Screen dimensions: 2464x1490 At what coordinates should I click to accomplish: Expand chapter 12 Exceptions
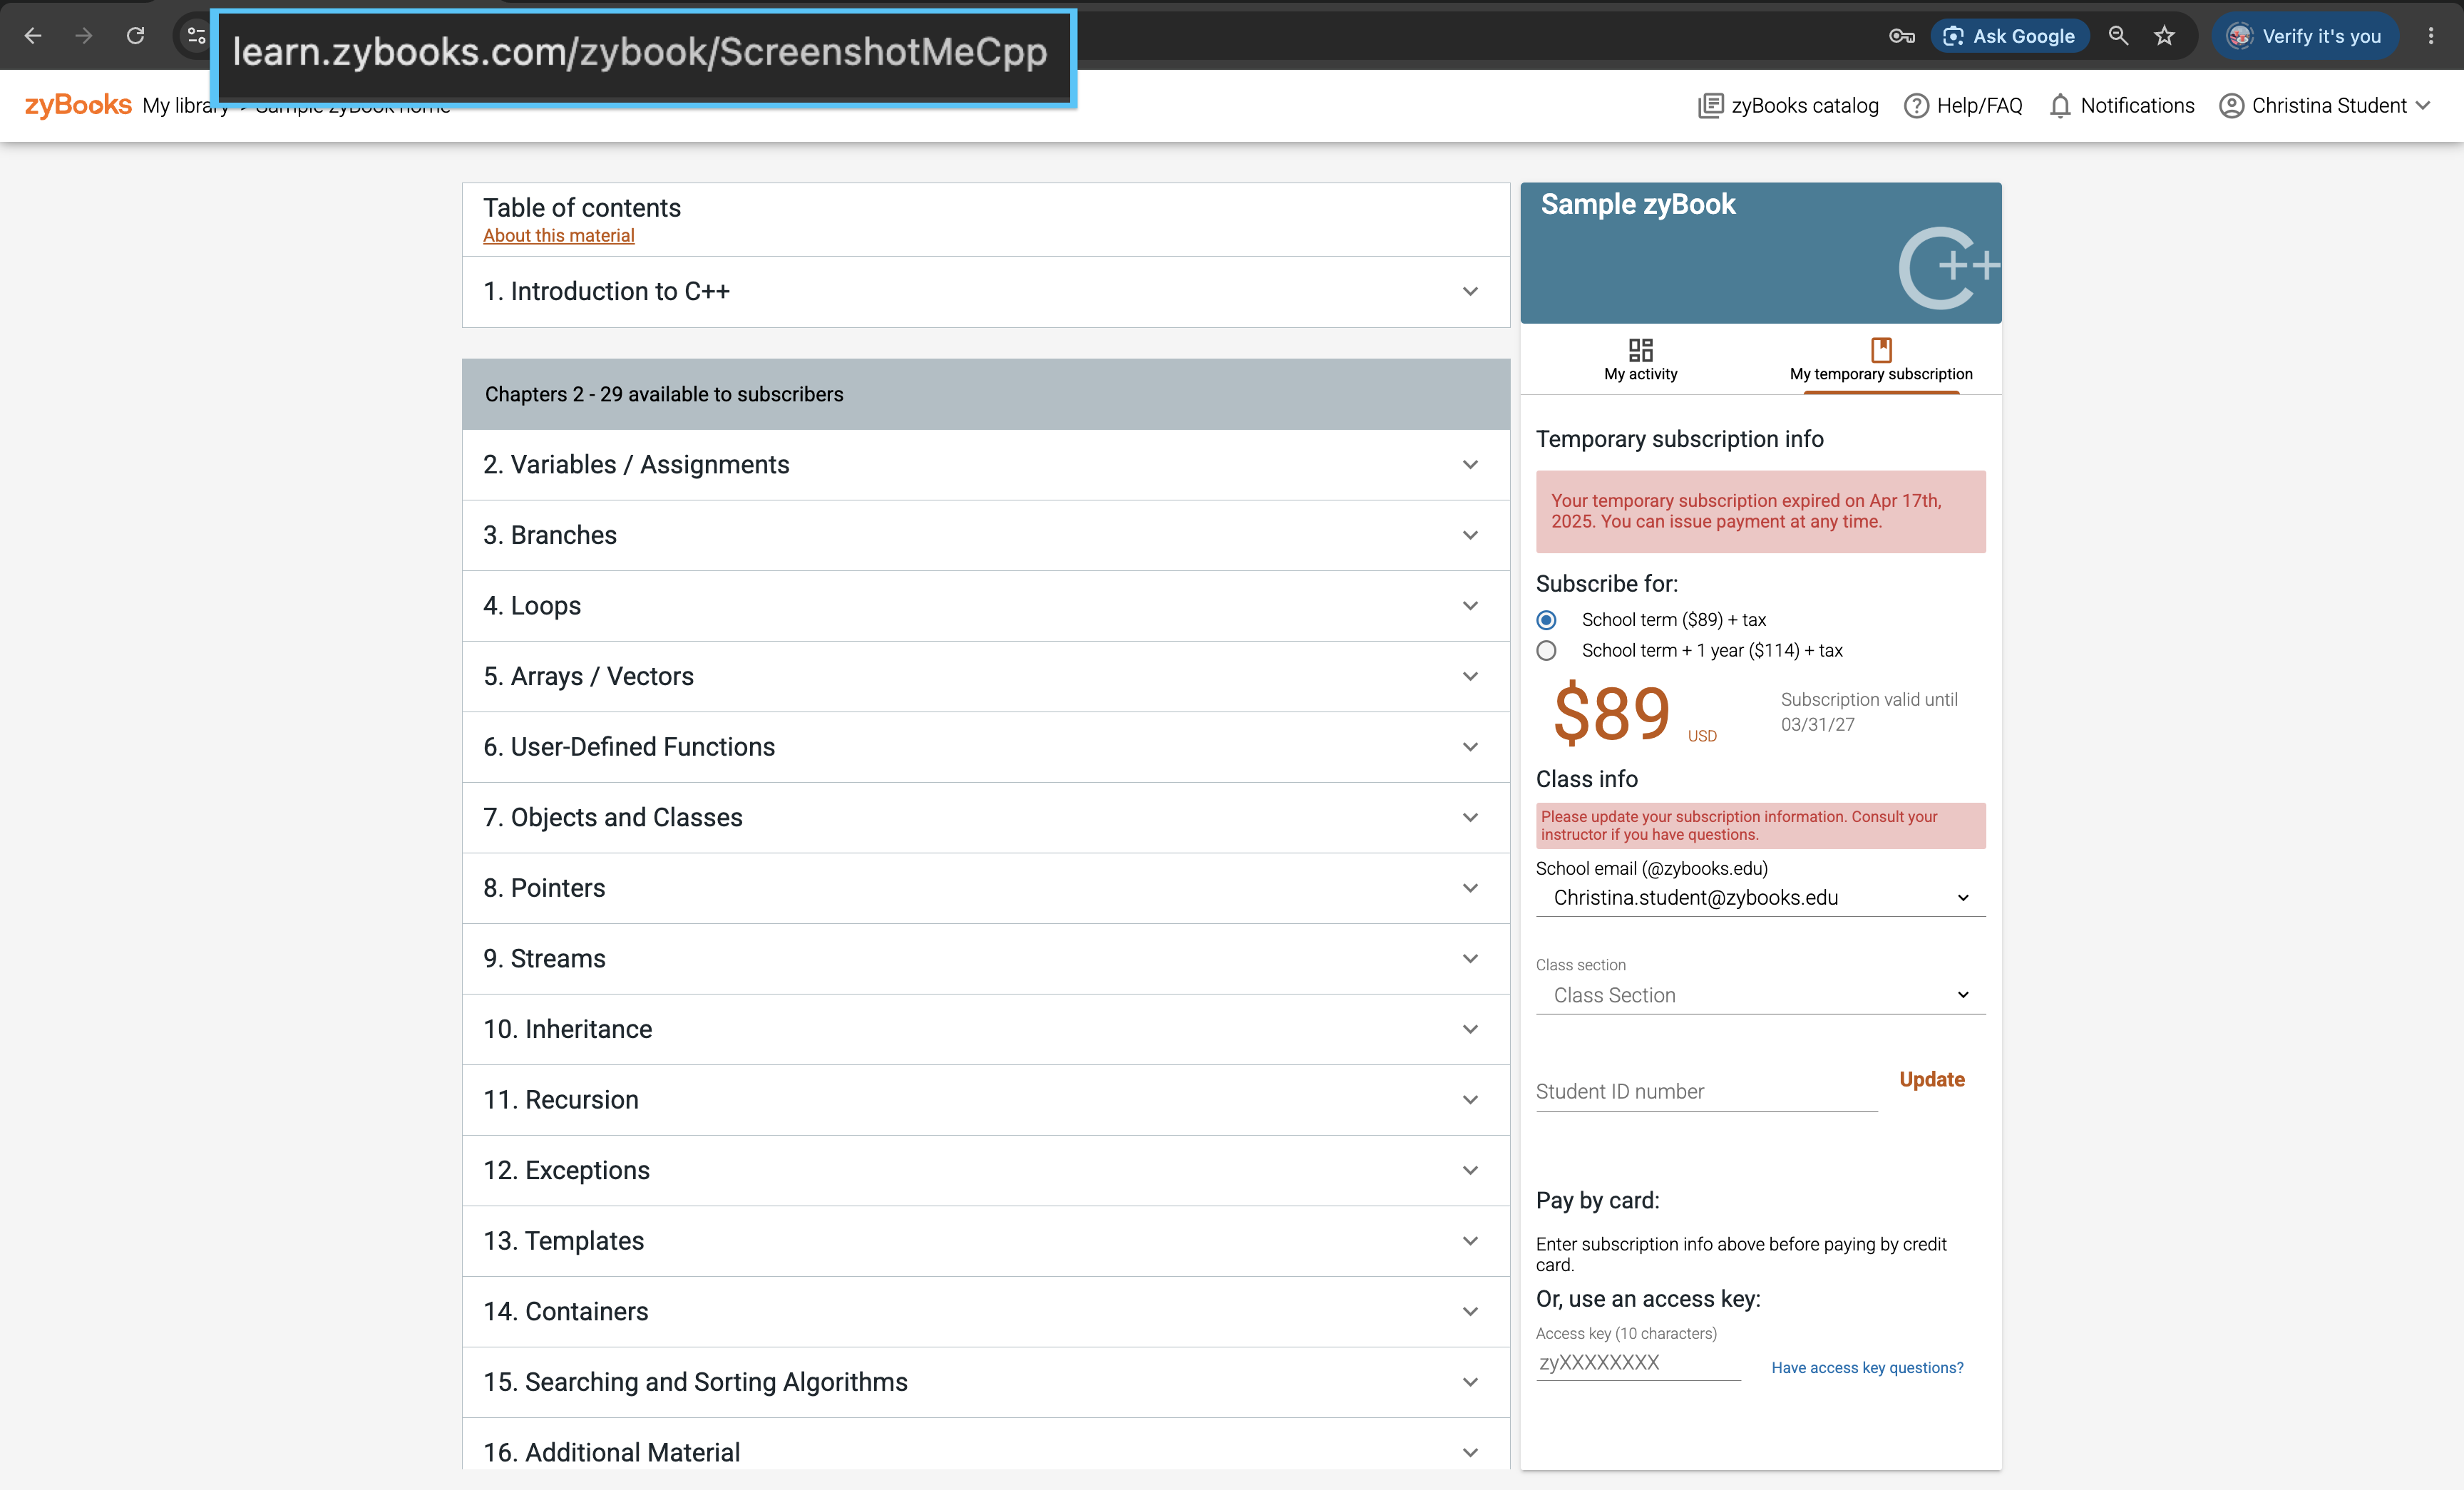click(986, 1171)
